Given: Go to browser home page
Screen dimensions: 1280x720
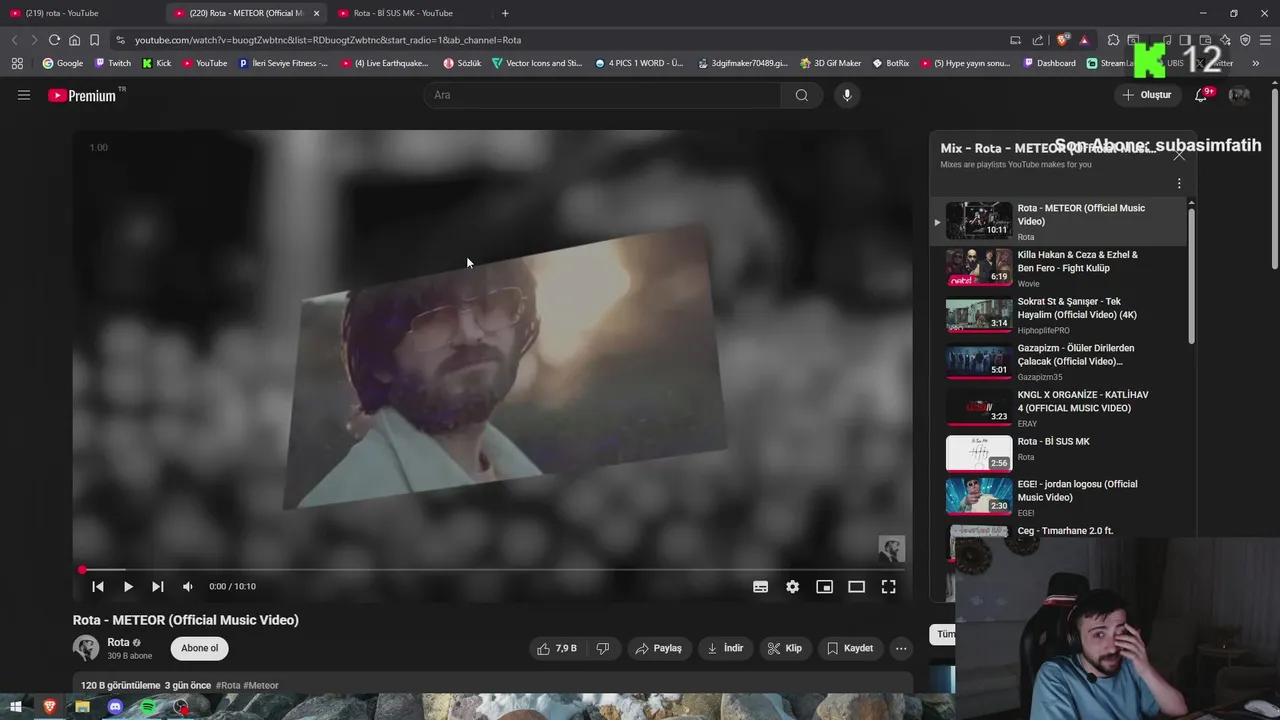Looking at the screenshot, I should pos(74,40).
